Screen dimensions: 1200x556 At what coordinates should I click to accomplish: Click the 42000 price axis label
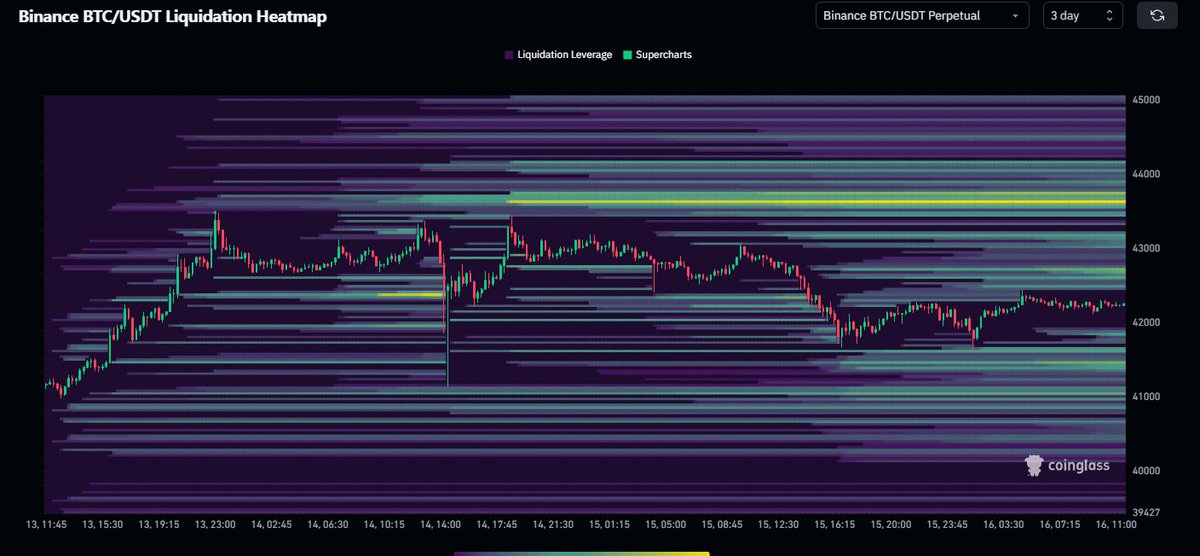click(x=1145, y=322)
